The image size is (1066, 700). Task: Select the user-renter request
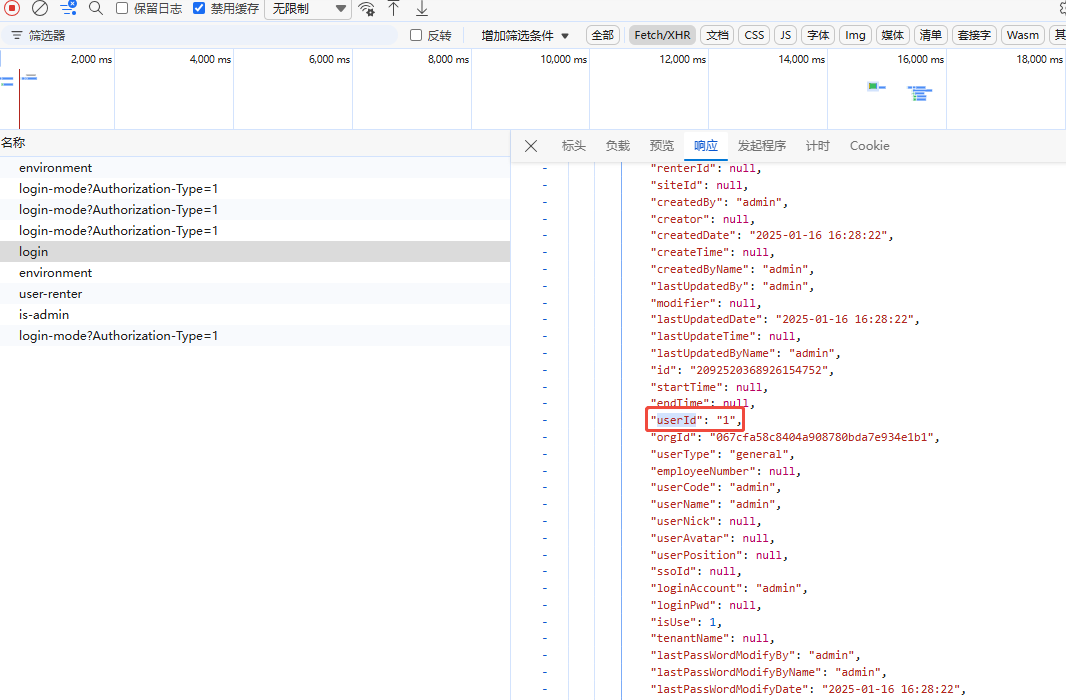tap(255, 294)
